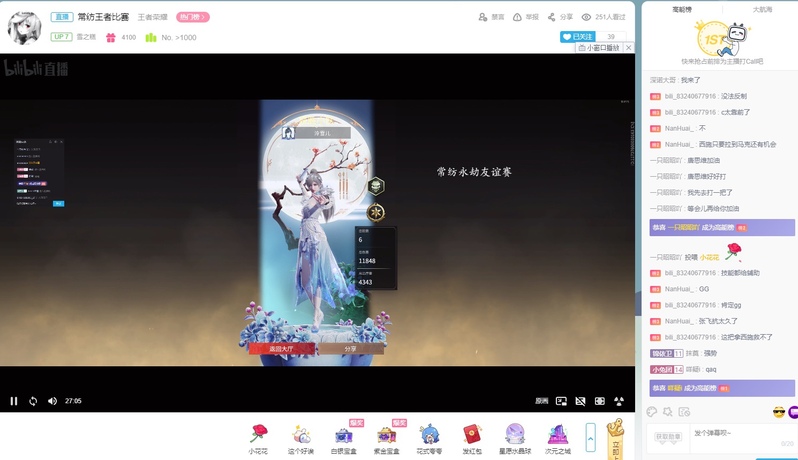The width and height of the screenshot is (798, 460).
Task: Click the brown 分享 button in the game screen
Action: [x=351, y=349]
